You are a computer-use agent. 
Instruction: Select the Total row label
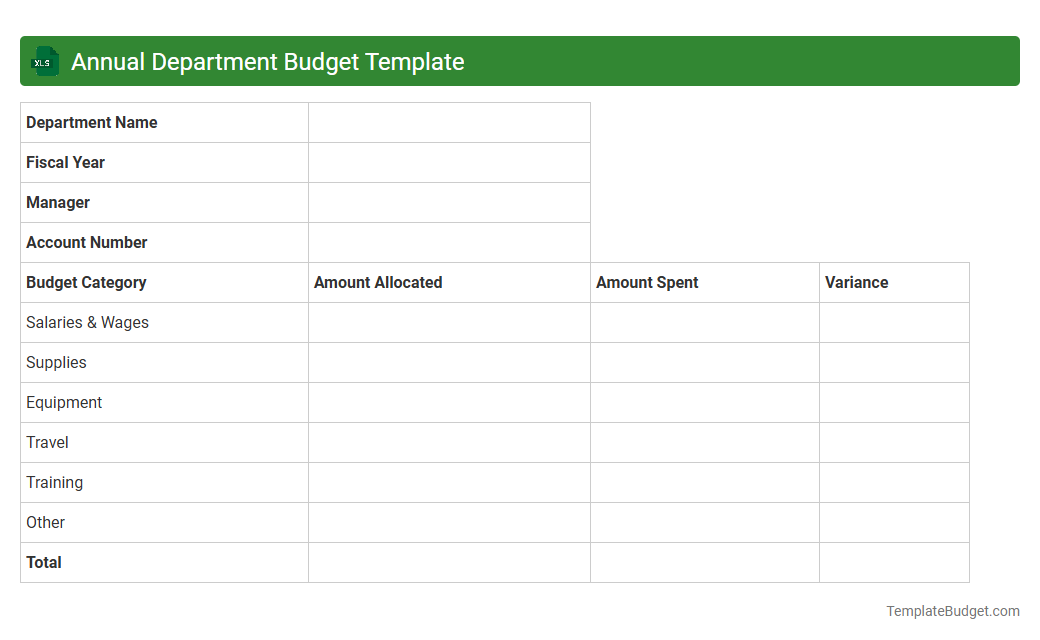44,562
